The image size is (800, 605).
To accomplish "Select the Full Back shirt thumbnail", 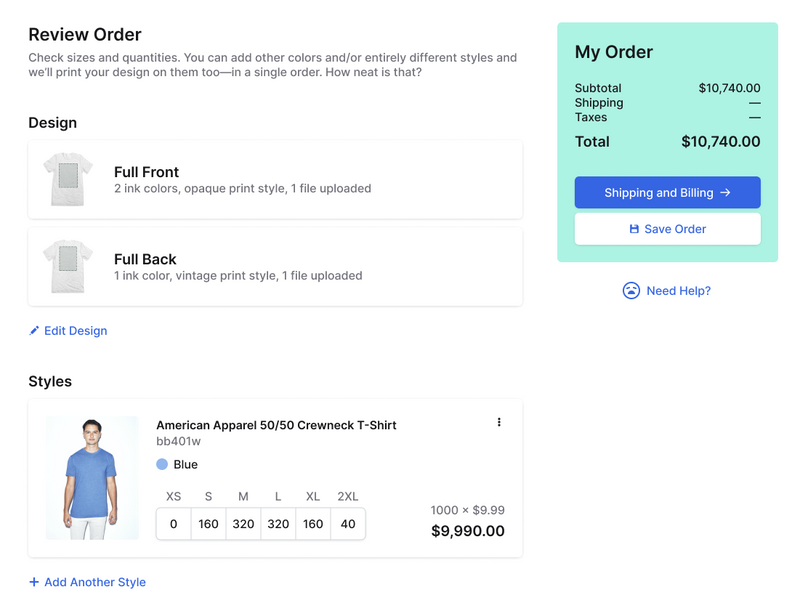I will tap(68, 266).
